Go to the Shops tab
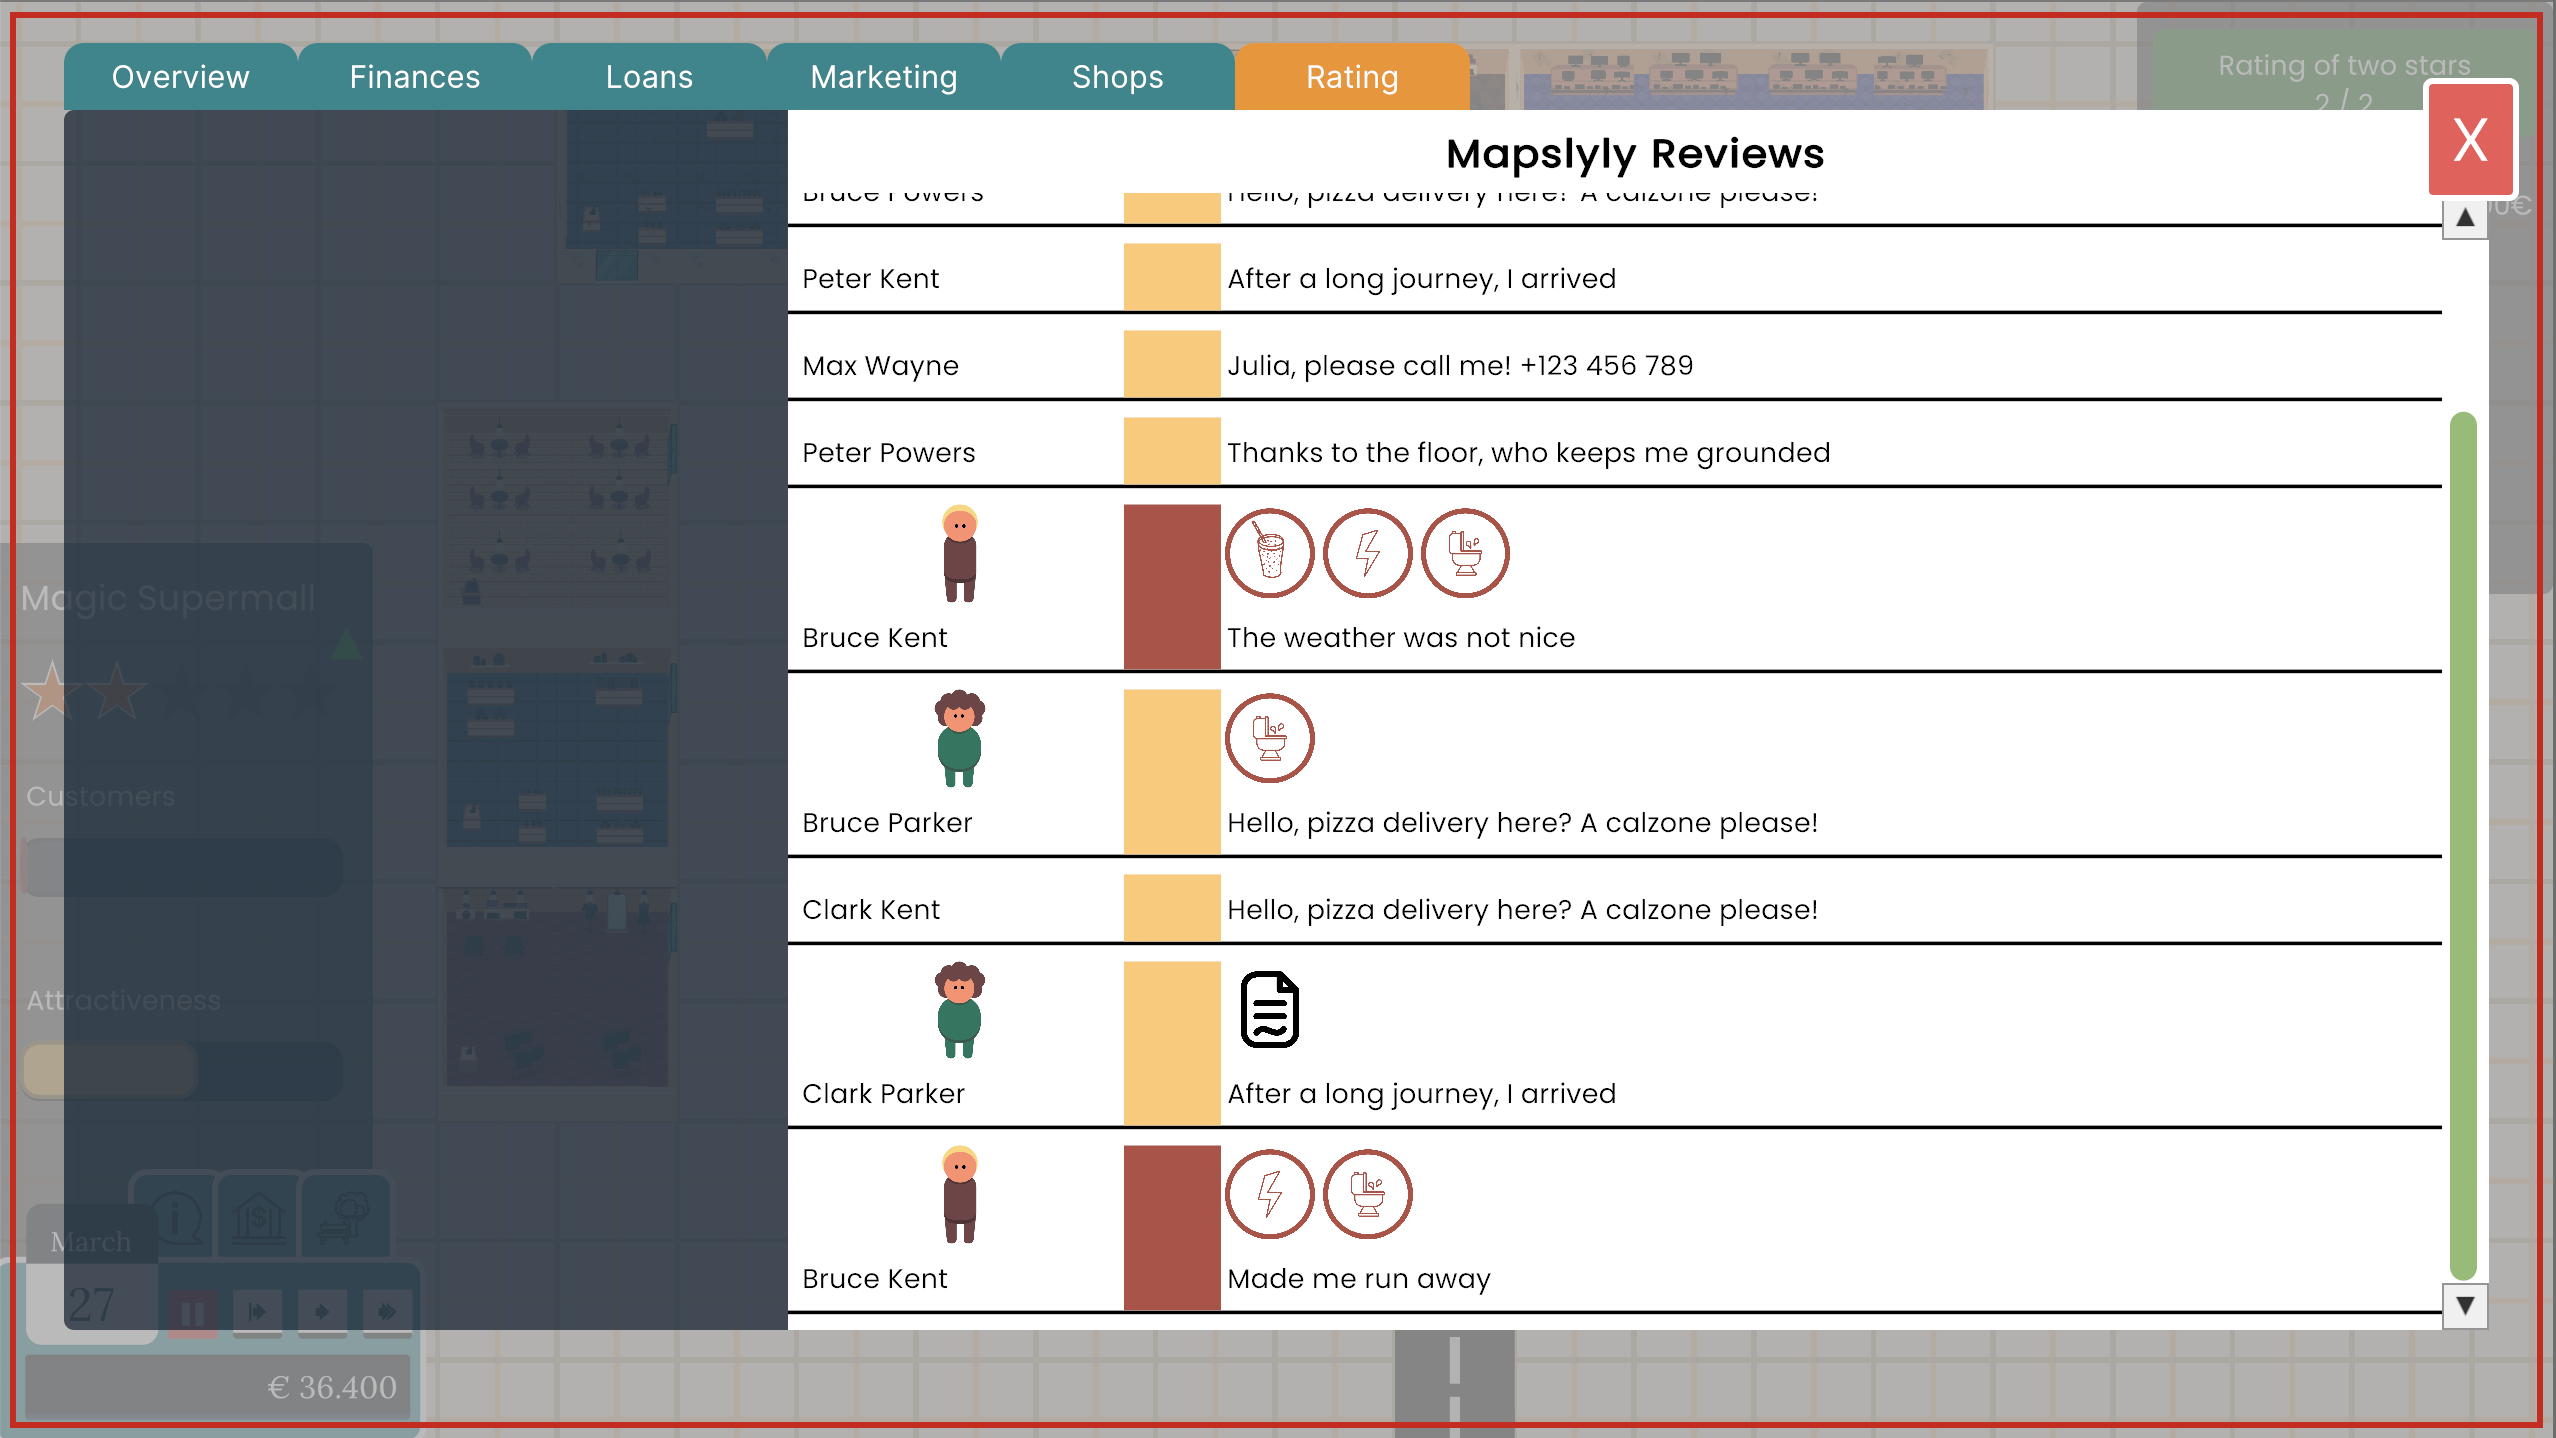Image resolution: width=2556 pixels, height=1438 pixels. point(1117,77)
